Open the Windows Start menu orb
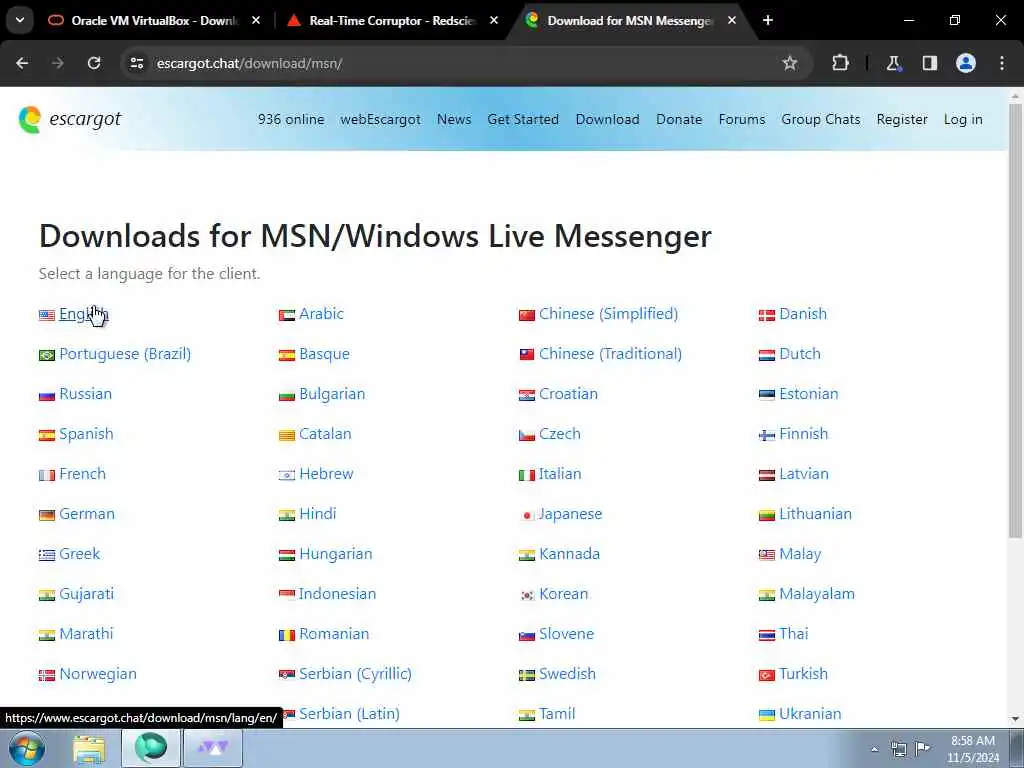 click(x=27, y=748)
